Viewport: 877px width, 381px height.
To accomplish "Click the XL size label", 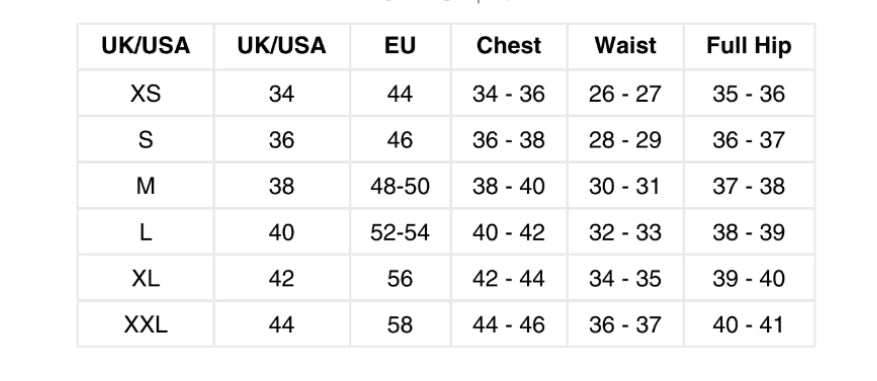I will point(145,278).
